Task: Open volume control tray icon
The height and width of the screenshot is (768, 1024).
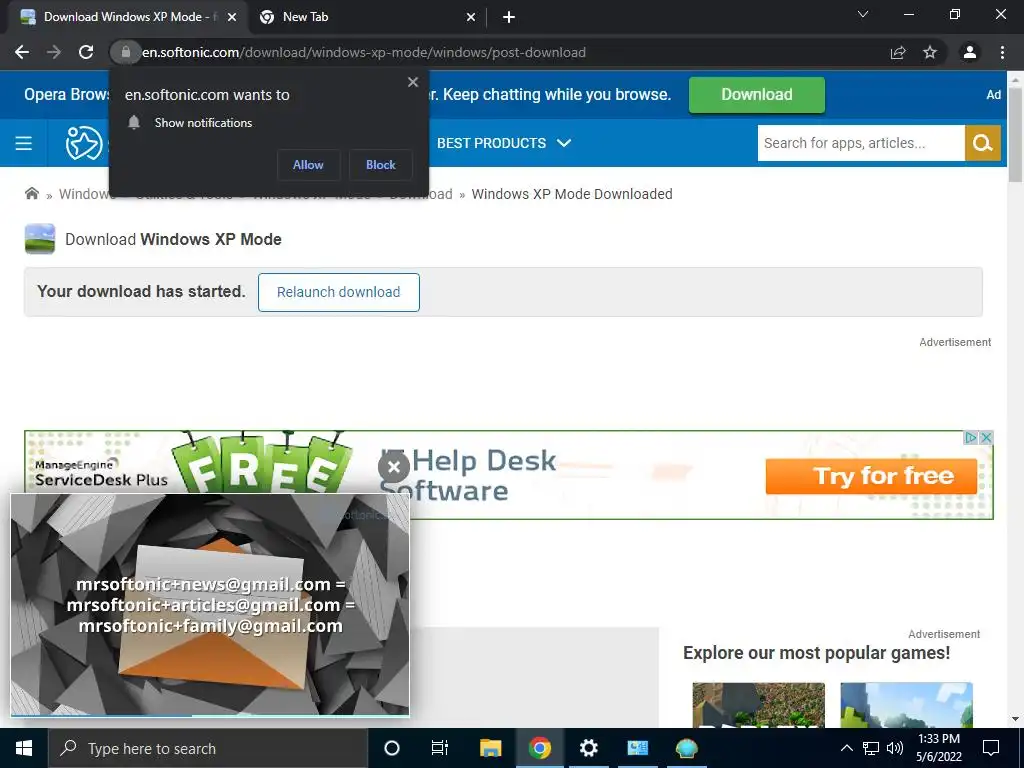Action: 895,748
